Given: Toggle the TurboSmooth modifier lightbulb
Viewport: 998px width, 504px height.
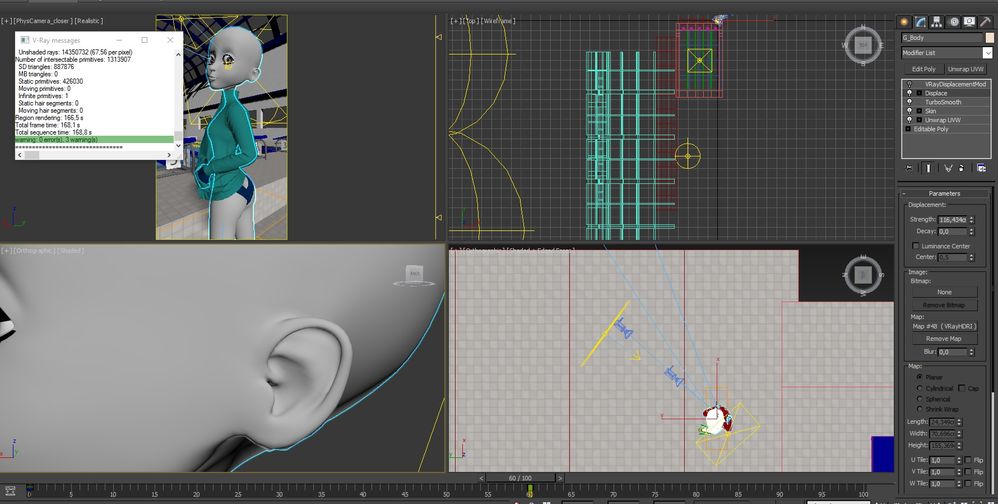Looking at the screenshot, I should (x=909, y=102).
